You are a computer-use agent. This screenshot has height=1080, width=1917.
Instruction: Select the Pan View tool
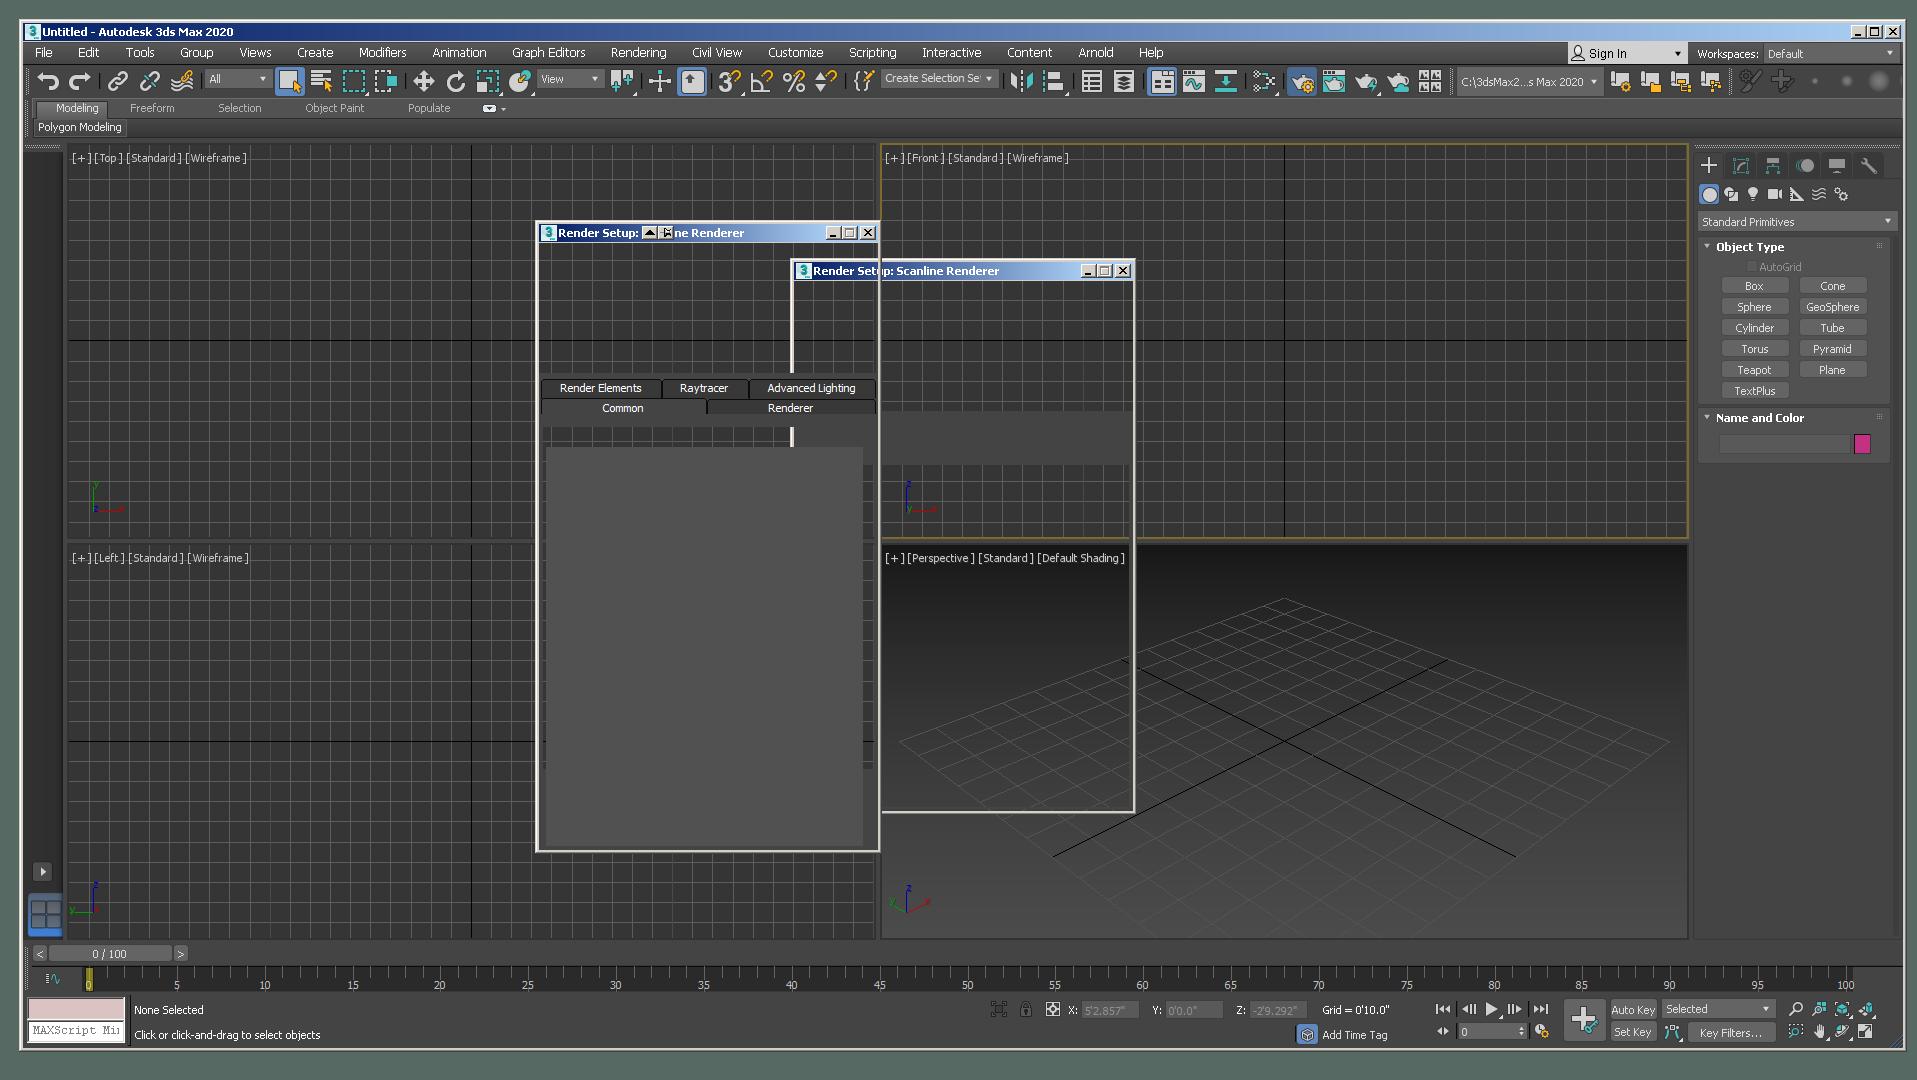[1819, 1031]
